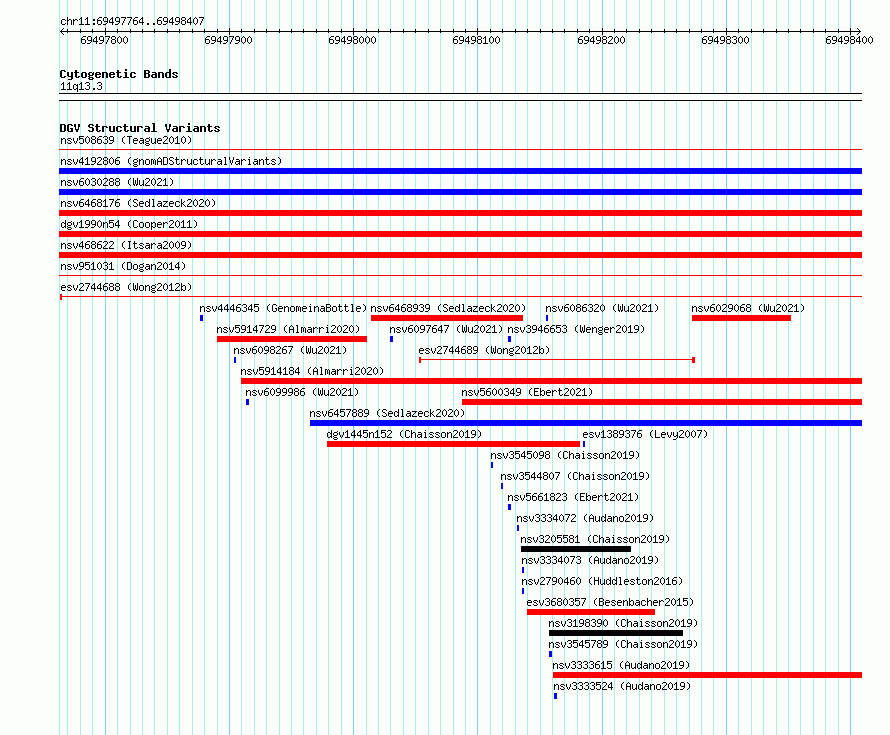This screenshot has width=890, height=735.
Task: Select nsv3333524 (Audano2019) label
Action: click(x=623, y=686)
